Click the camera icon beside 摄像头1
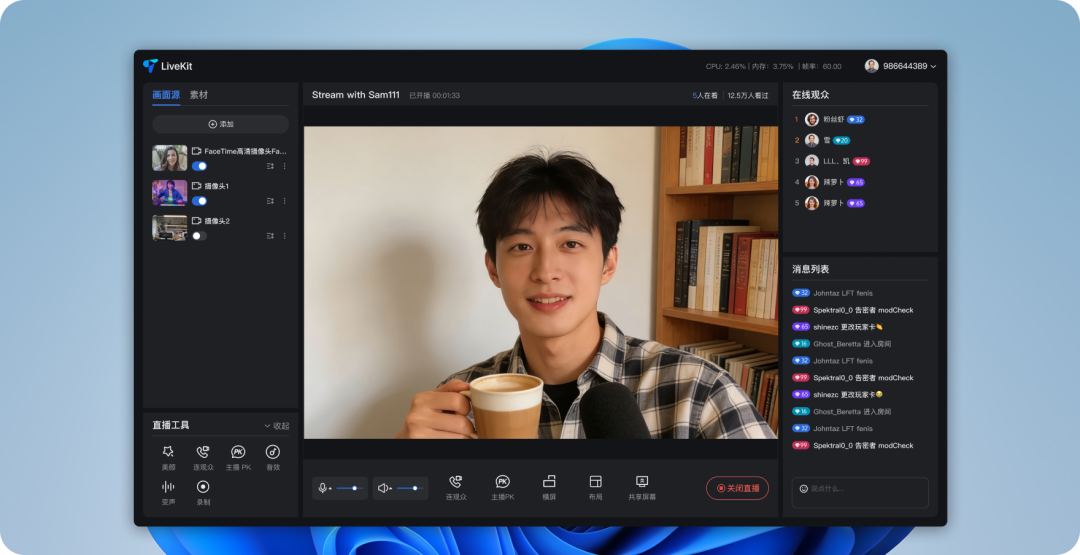This screenshot has height=555, width=1080. click(x=196, y=186)
